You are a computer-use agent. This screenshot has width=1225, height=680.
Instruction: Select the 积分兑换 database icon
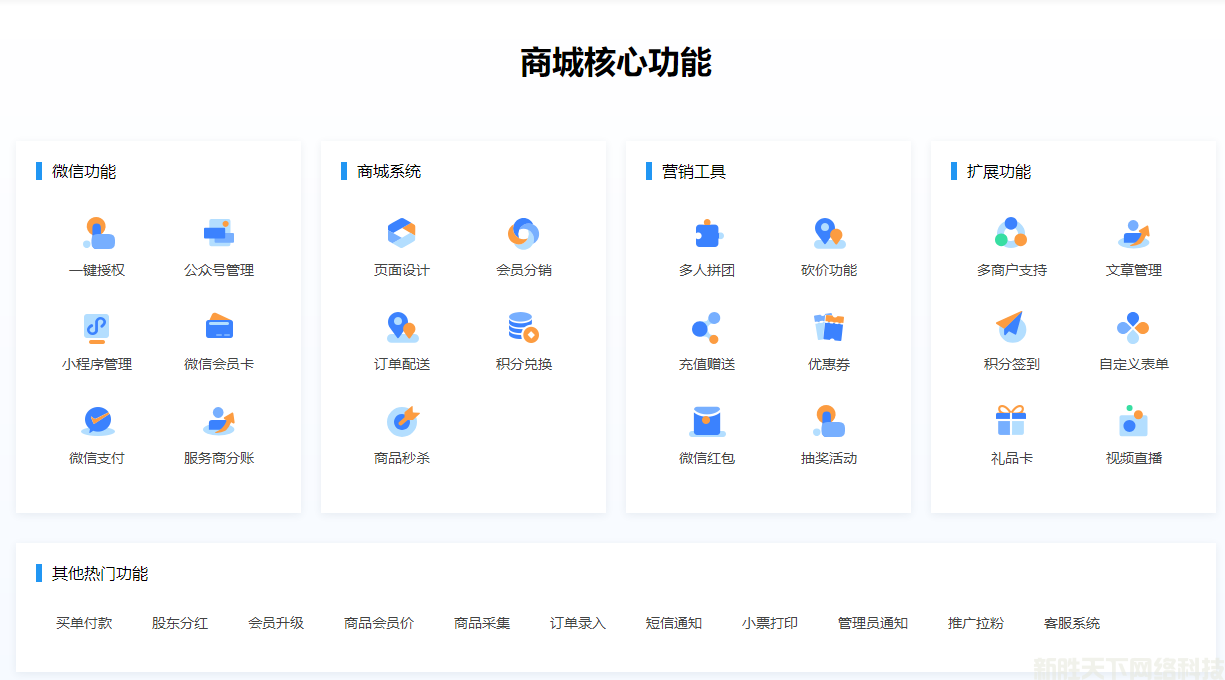point(523,328)
